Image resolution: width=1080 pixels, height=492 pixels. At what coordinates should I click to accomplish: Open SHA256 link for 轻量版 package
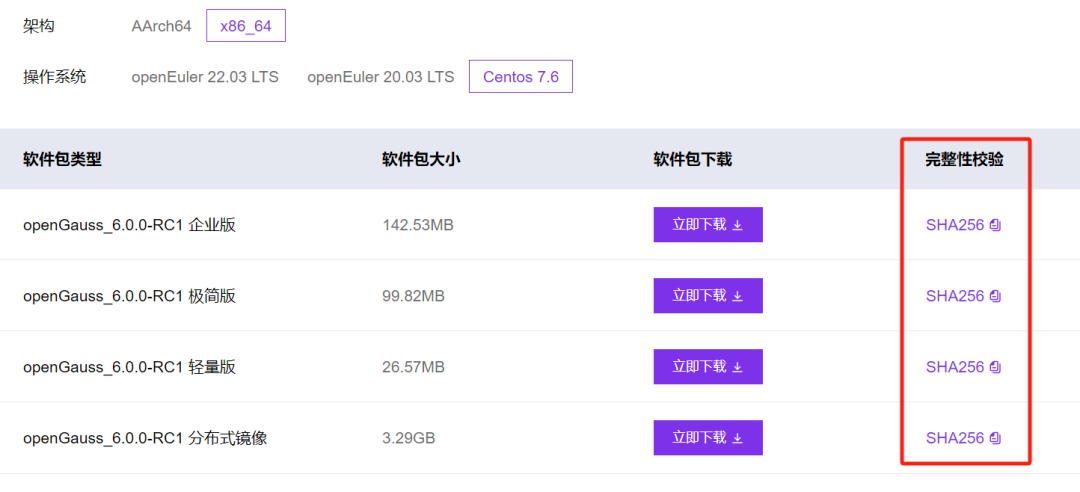[955, 367]
